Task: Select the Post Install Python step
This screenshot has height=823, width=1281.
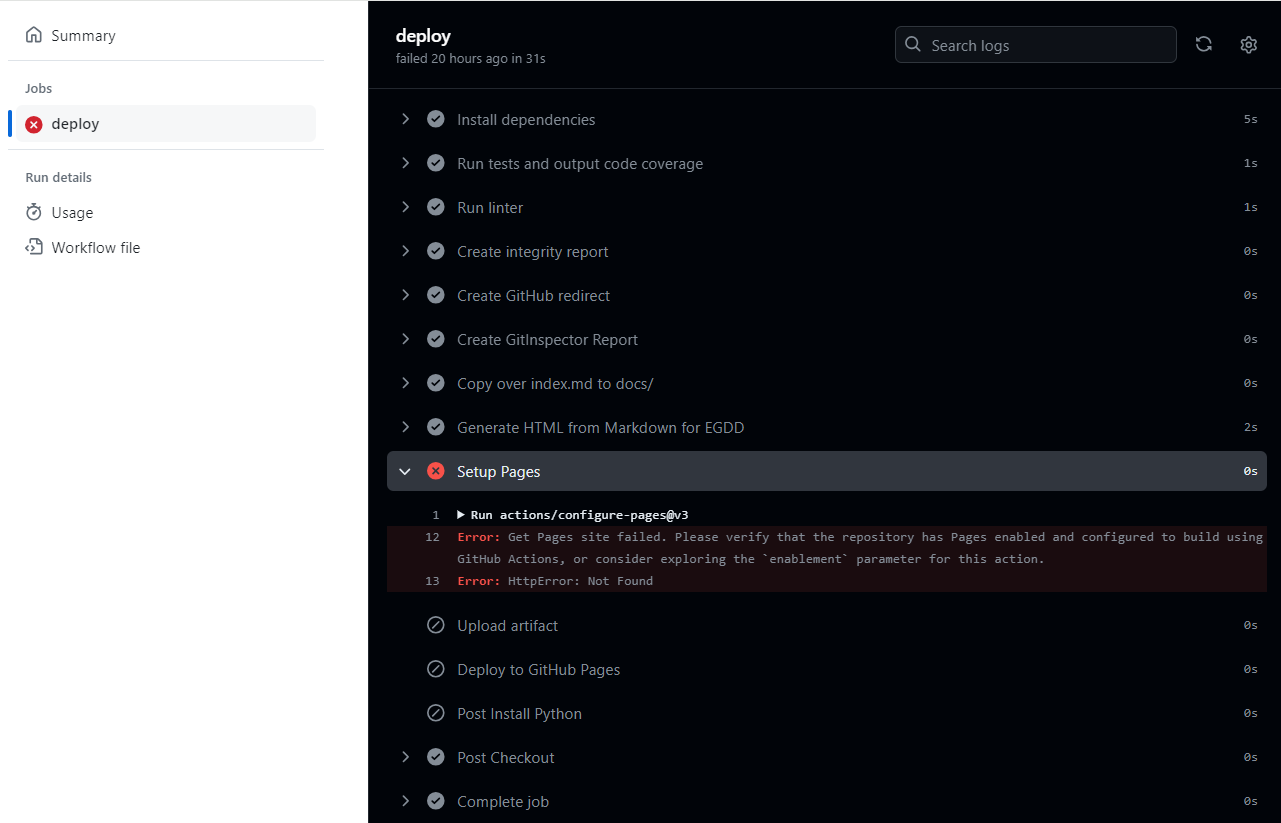Action: [x=827, y=713]
